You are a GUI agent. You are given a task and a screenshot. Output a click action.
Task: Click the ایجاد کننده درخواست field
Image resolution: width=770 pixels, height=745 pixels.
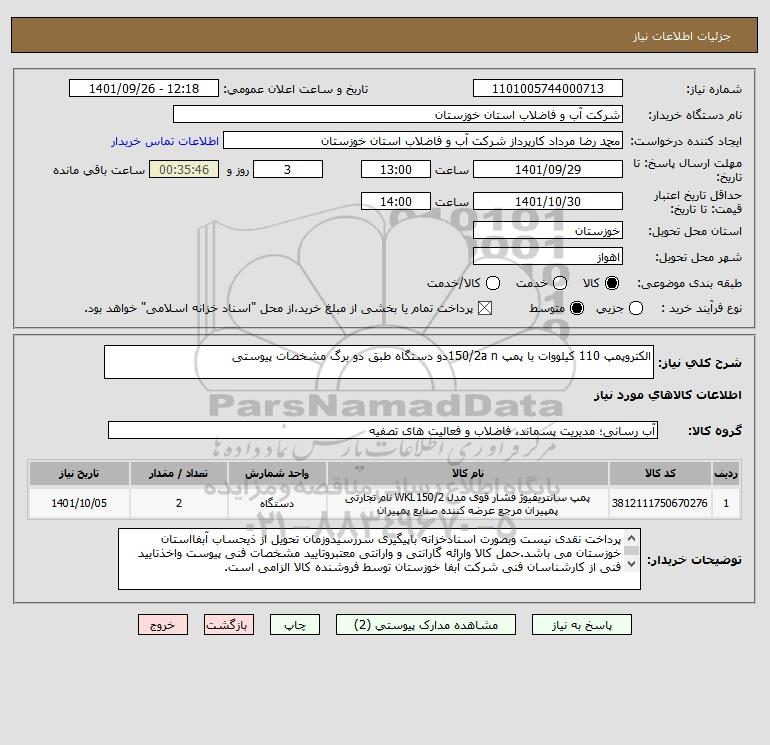[x=423, y=140]
